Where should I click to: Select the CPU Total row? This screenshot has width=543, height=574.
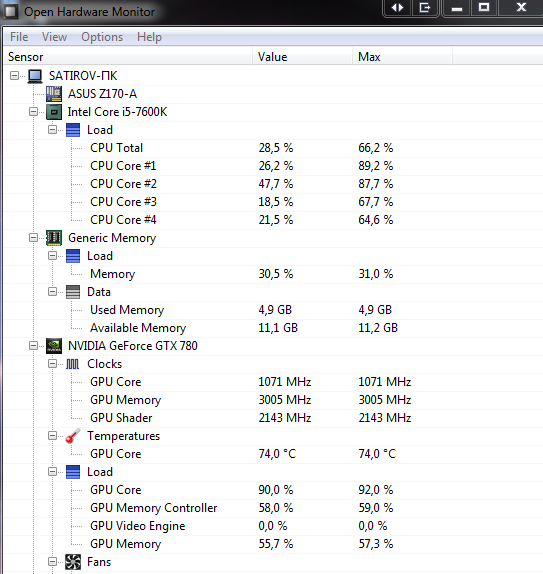click(x=273, y=148)
